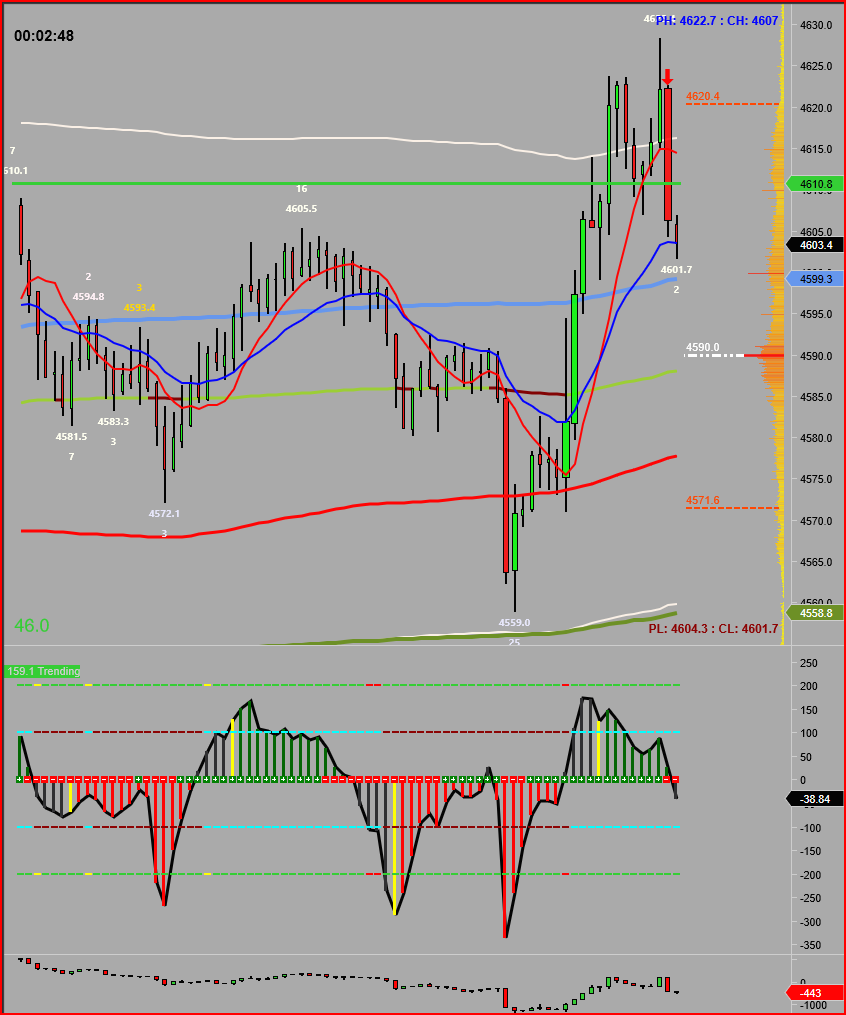This screenshot has height=1015, width=846.
Task: Click the 4615.0 price axis label
Action: point(816,150)
